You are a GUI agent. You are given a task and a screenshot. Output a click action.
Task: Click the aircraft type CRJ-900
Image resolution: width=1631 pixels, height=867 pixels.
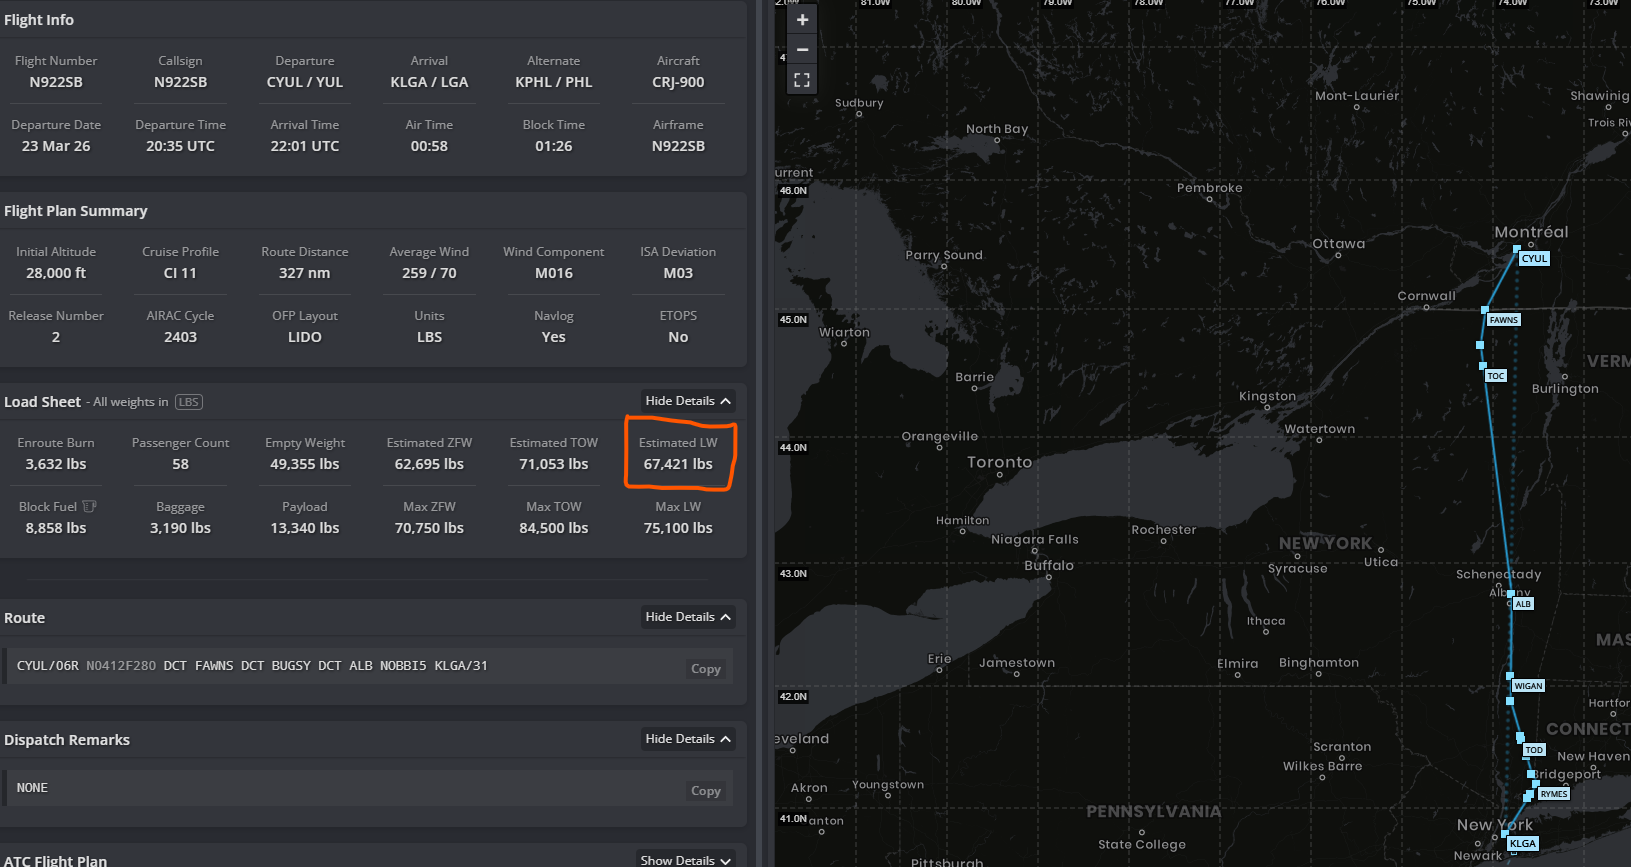(x=678, y=82)
